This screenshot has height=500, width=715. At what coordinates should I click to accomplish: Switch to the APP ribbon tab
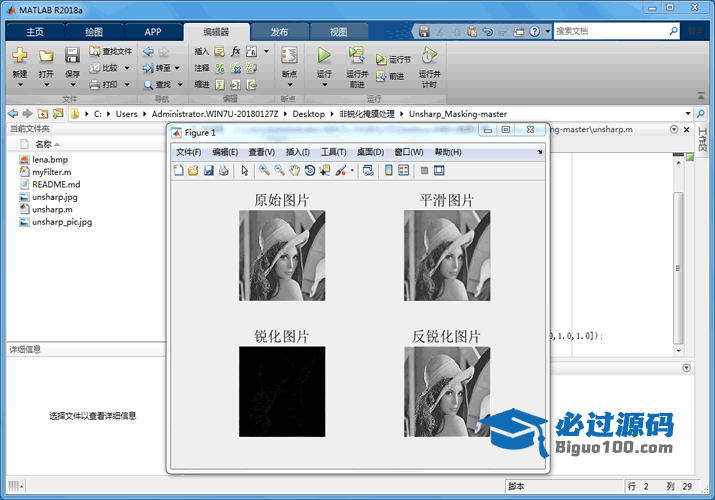(x=153, y=32)
